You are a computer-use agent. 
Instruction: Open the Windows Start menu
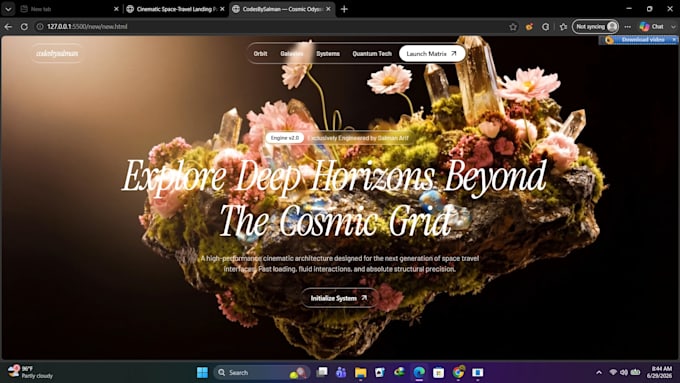pyautogui.click(x=202, y=372)
